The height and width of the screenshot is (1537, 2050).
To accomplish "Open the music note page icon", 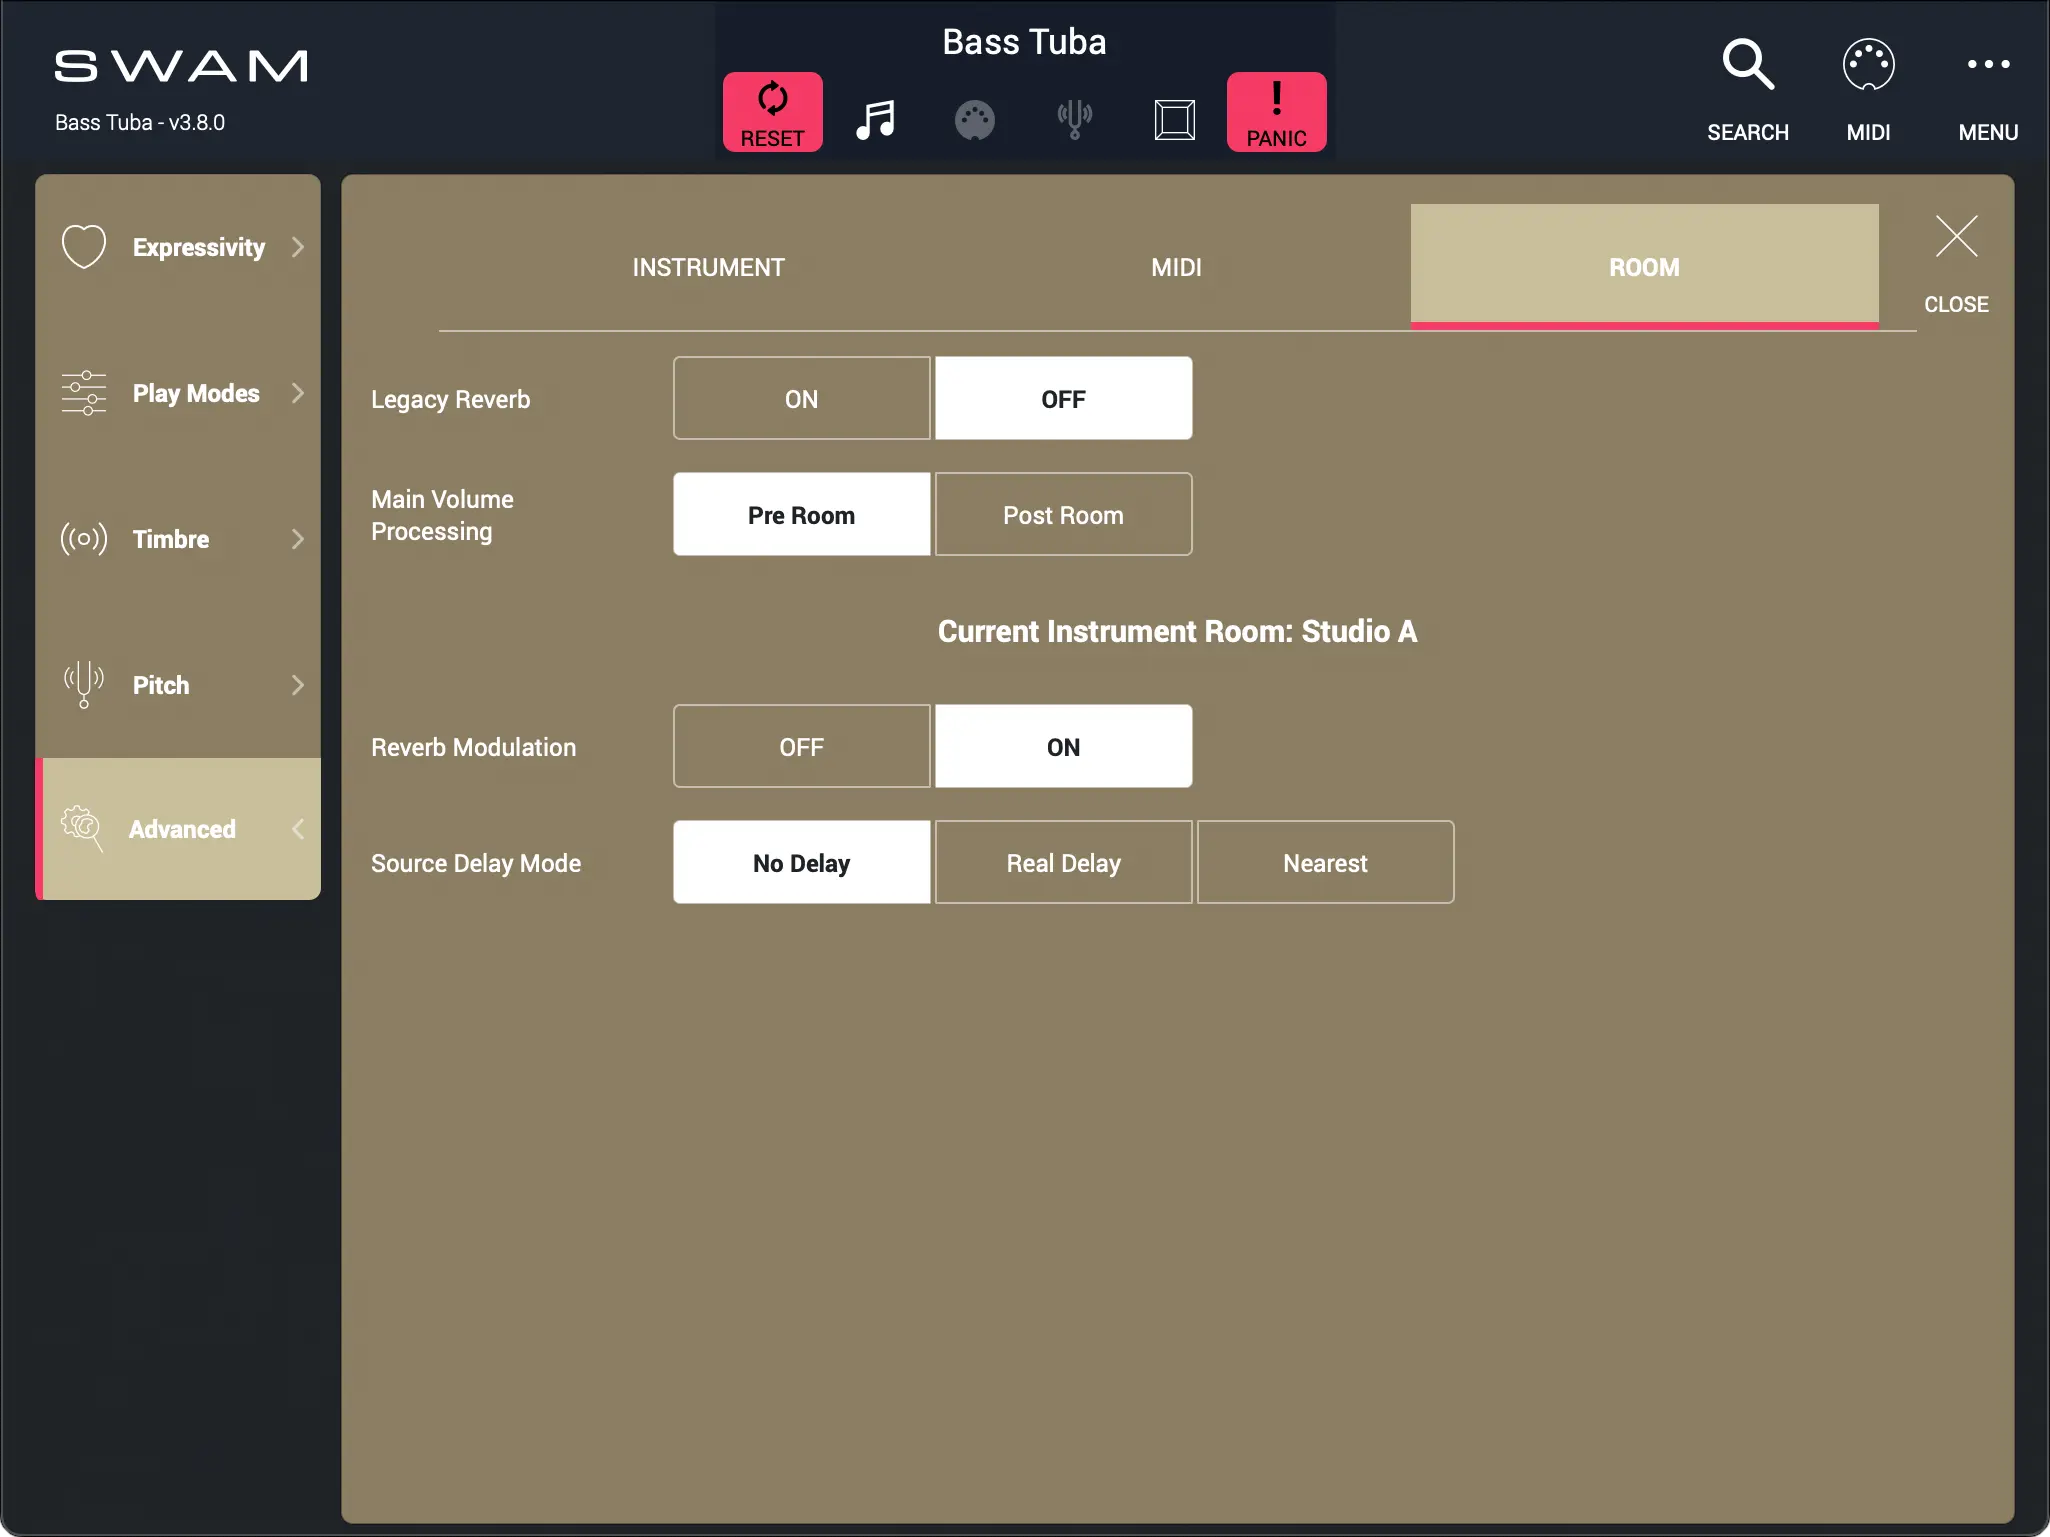I will (875, 120).
